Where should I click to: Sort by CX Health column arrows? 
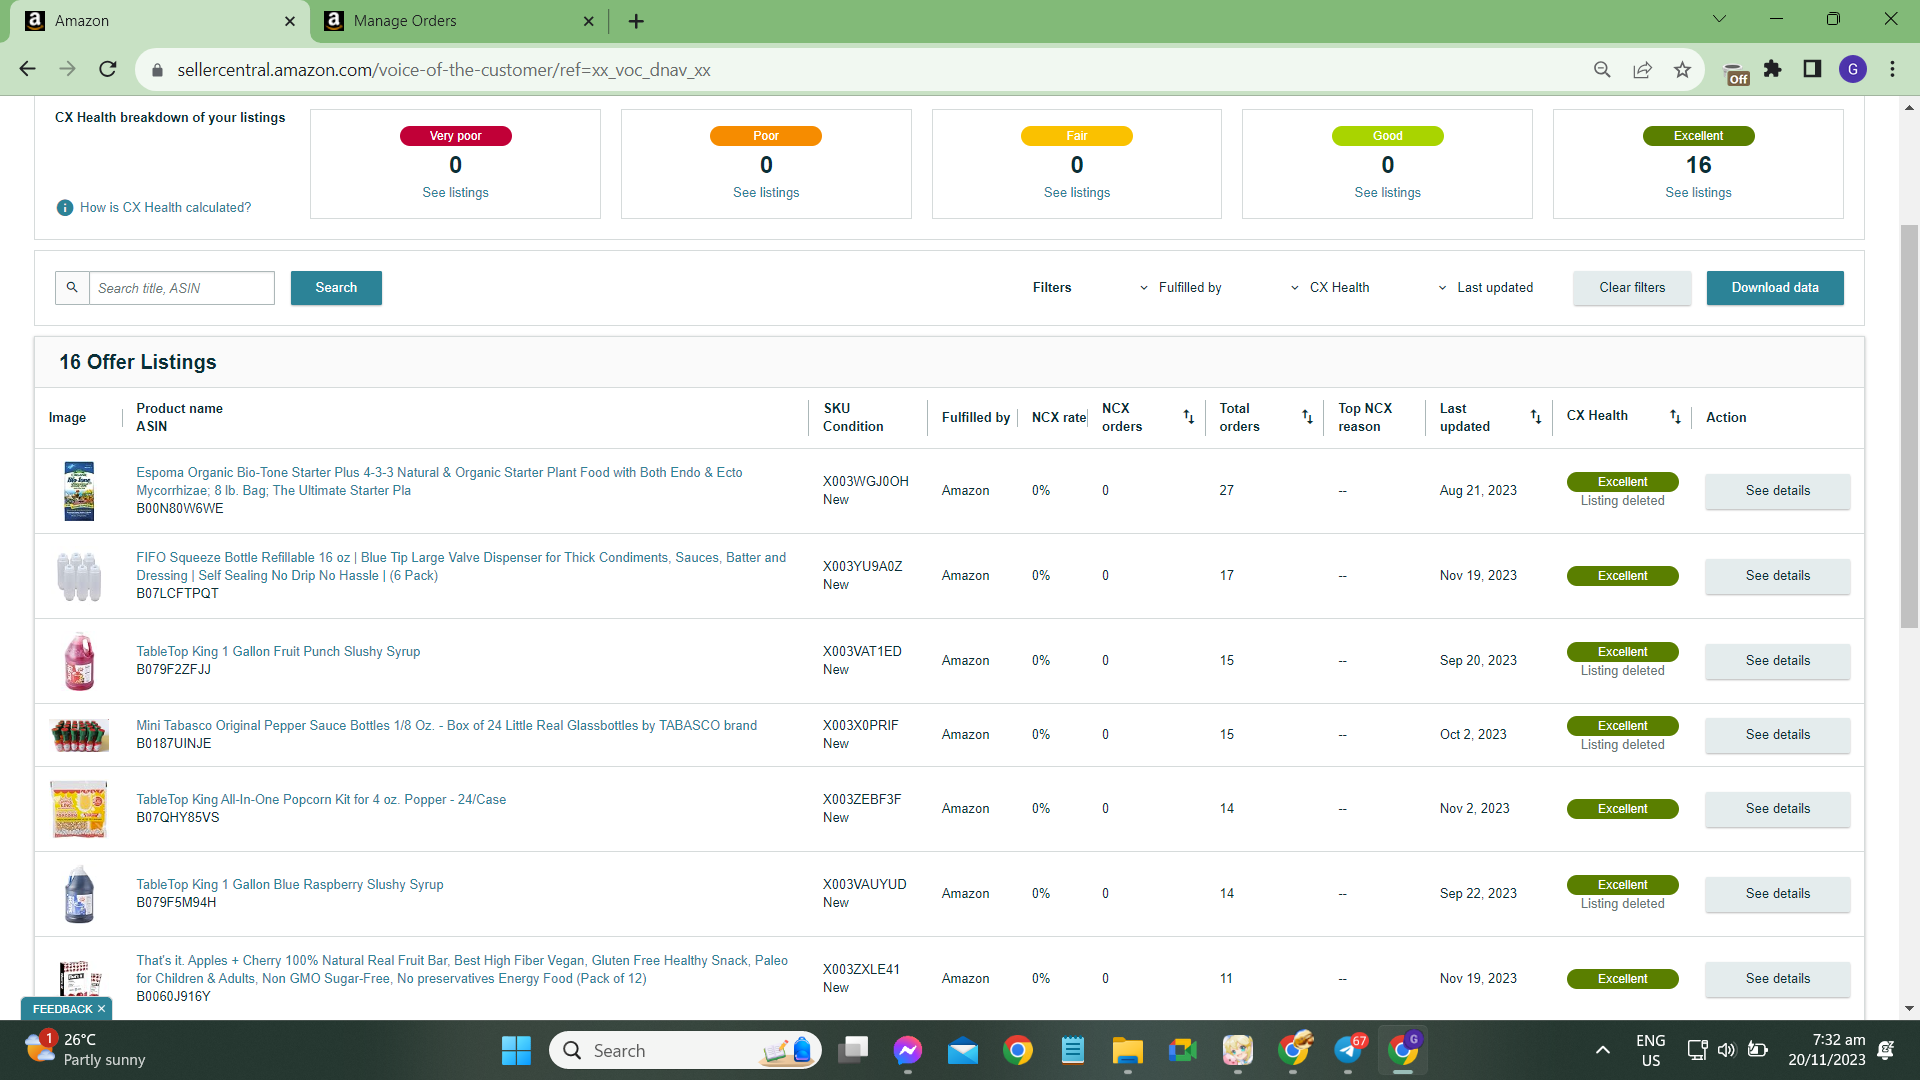click(1675, 417)
